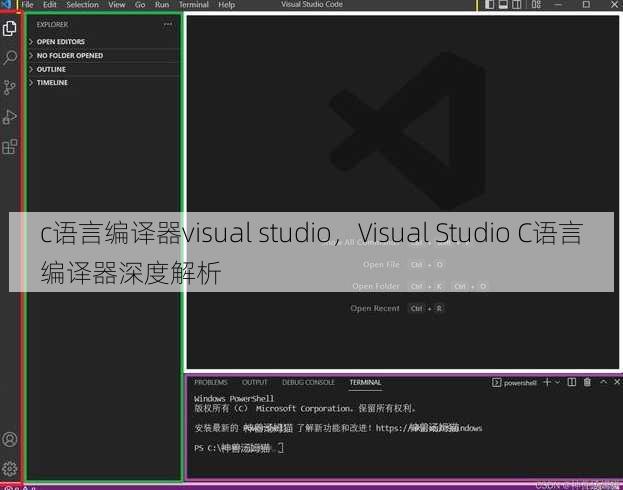
Task: Click the Open File shortcut hint
Action: click(403, 265)
